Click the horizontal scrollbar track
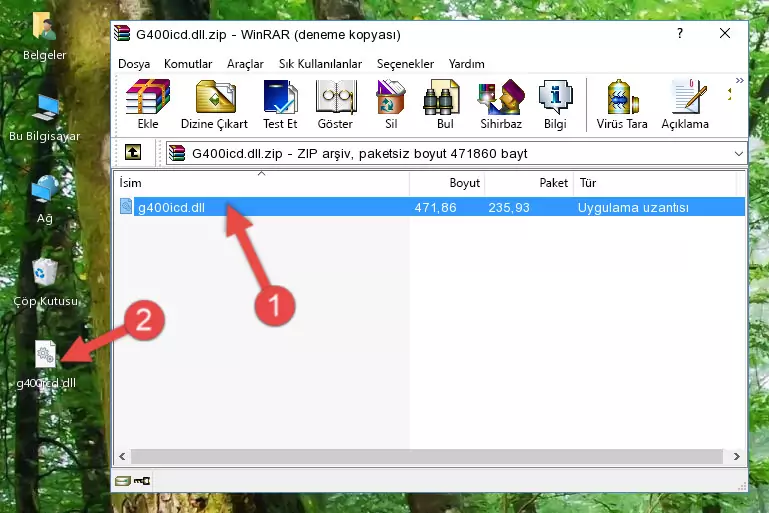Screen dimensions: 769x513 tap(427, 457)
